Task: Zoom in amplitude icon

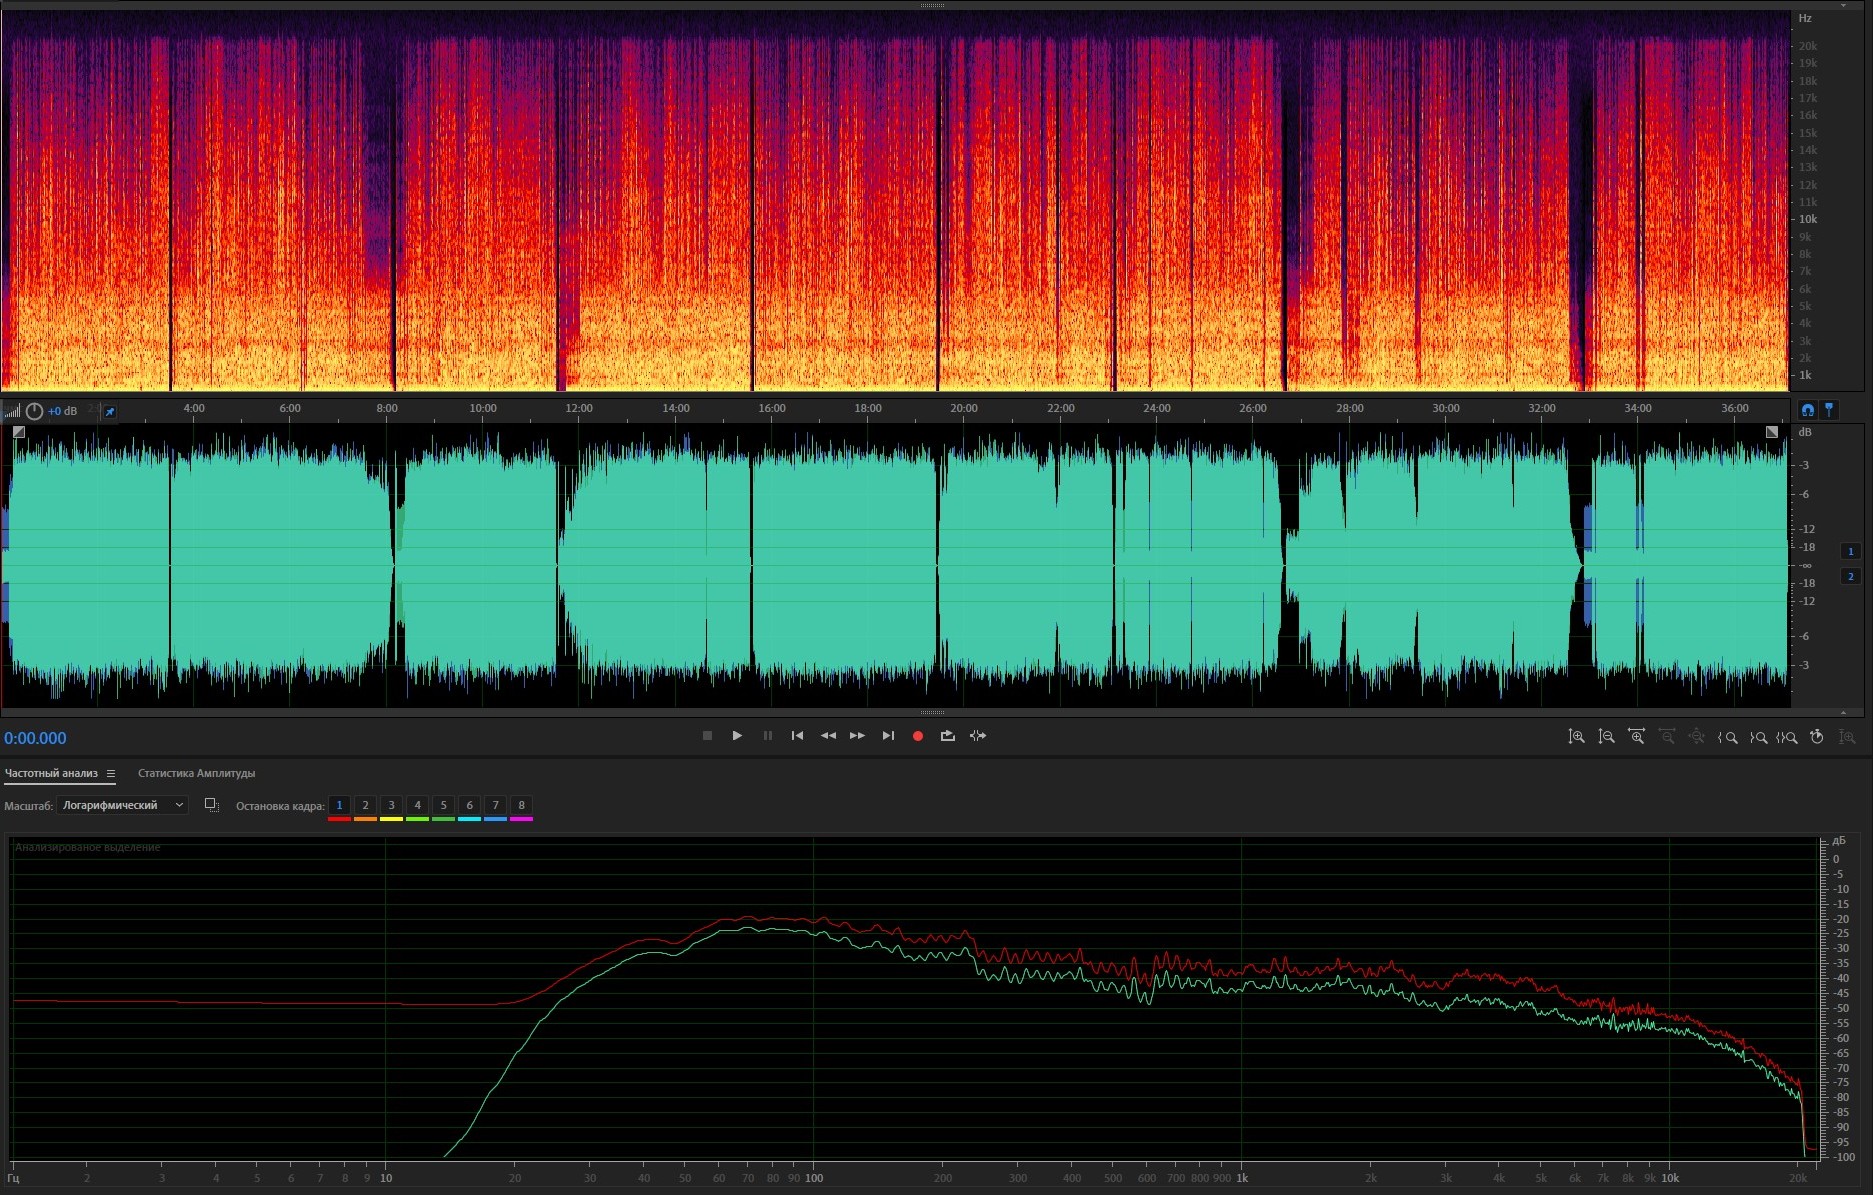Action: click(x=1576, y=737)
